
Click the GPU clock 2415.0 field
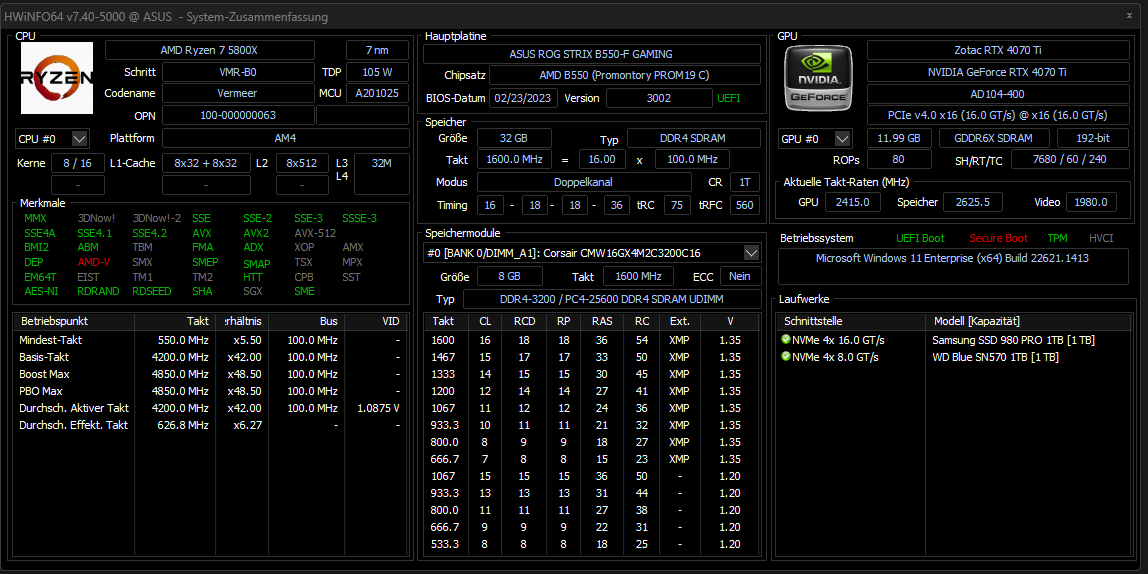point(853,202)
